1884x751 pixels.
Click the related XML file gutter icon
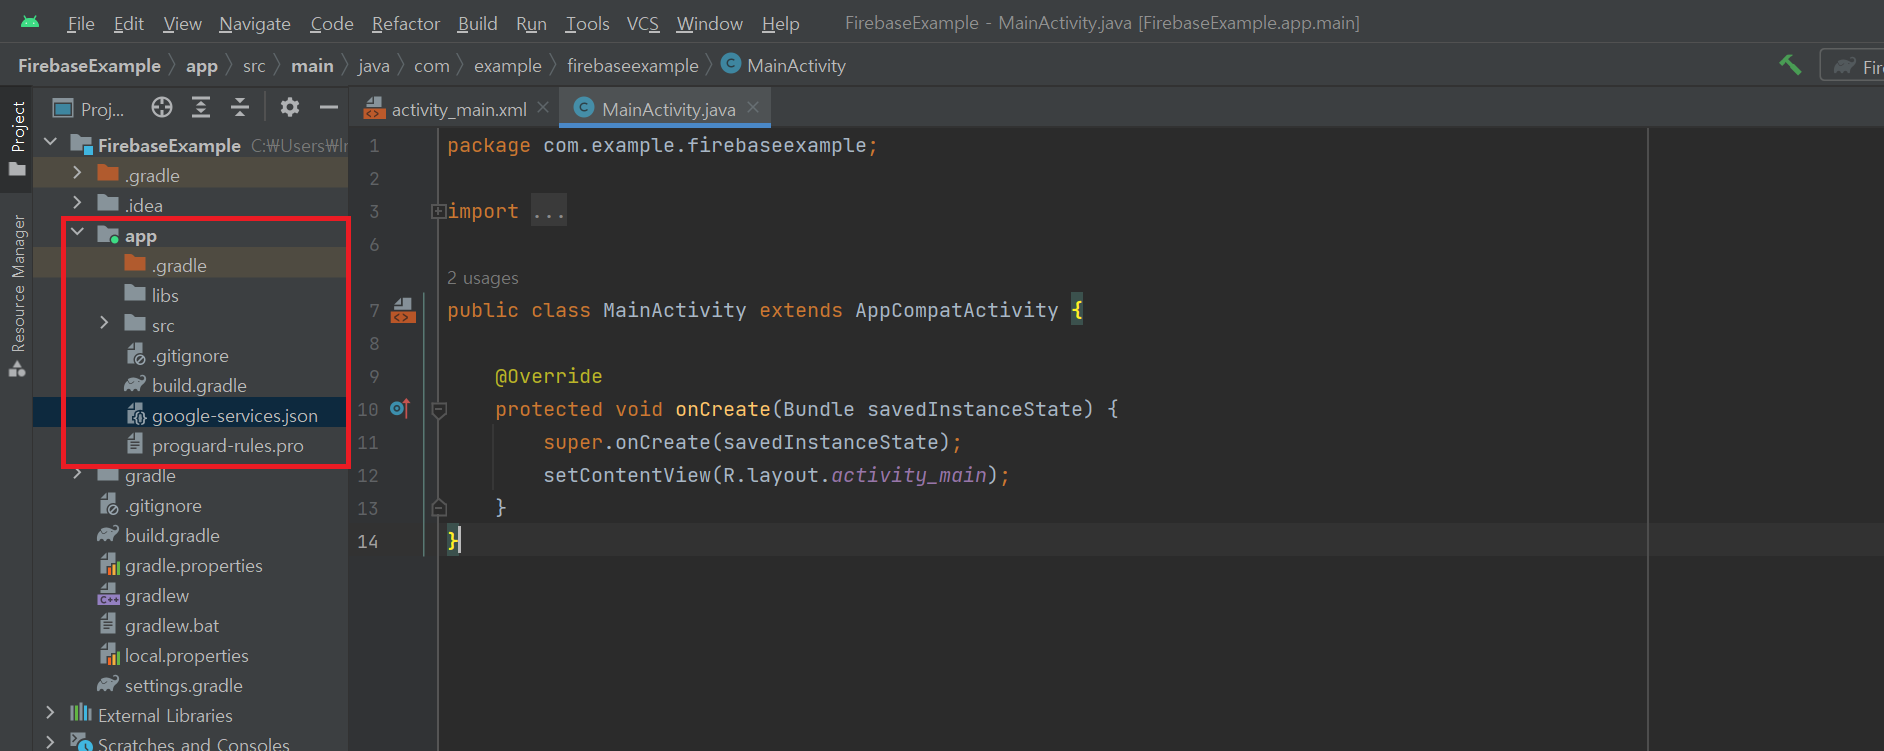tap(403, 310)
